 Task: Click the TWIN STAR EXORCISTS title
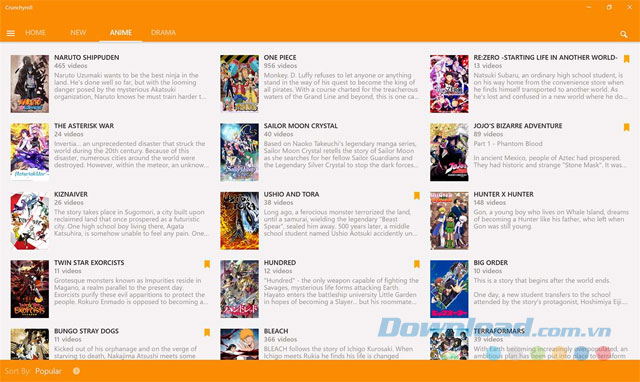click(89, 263)
